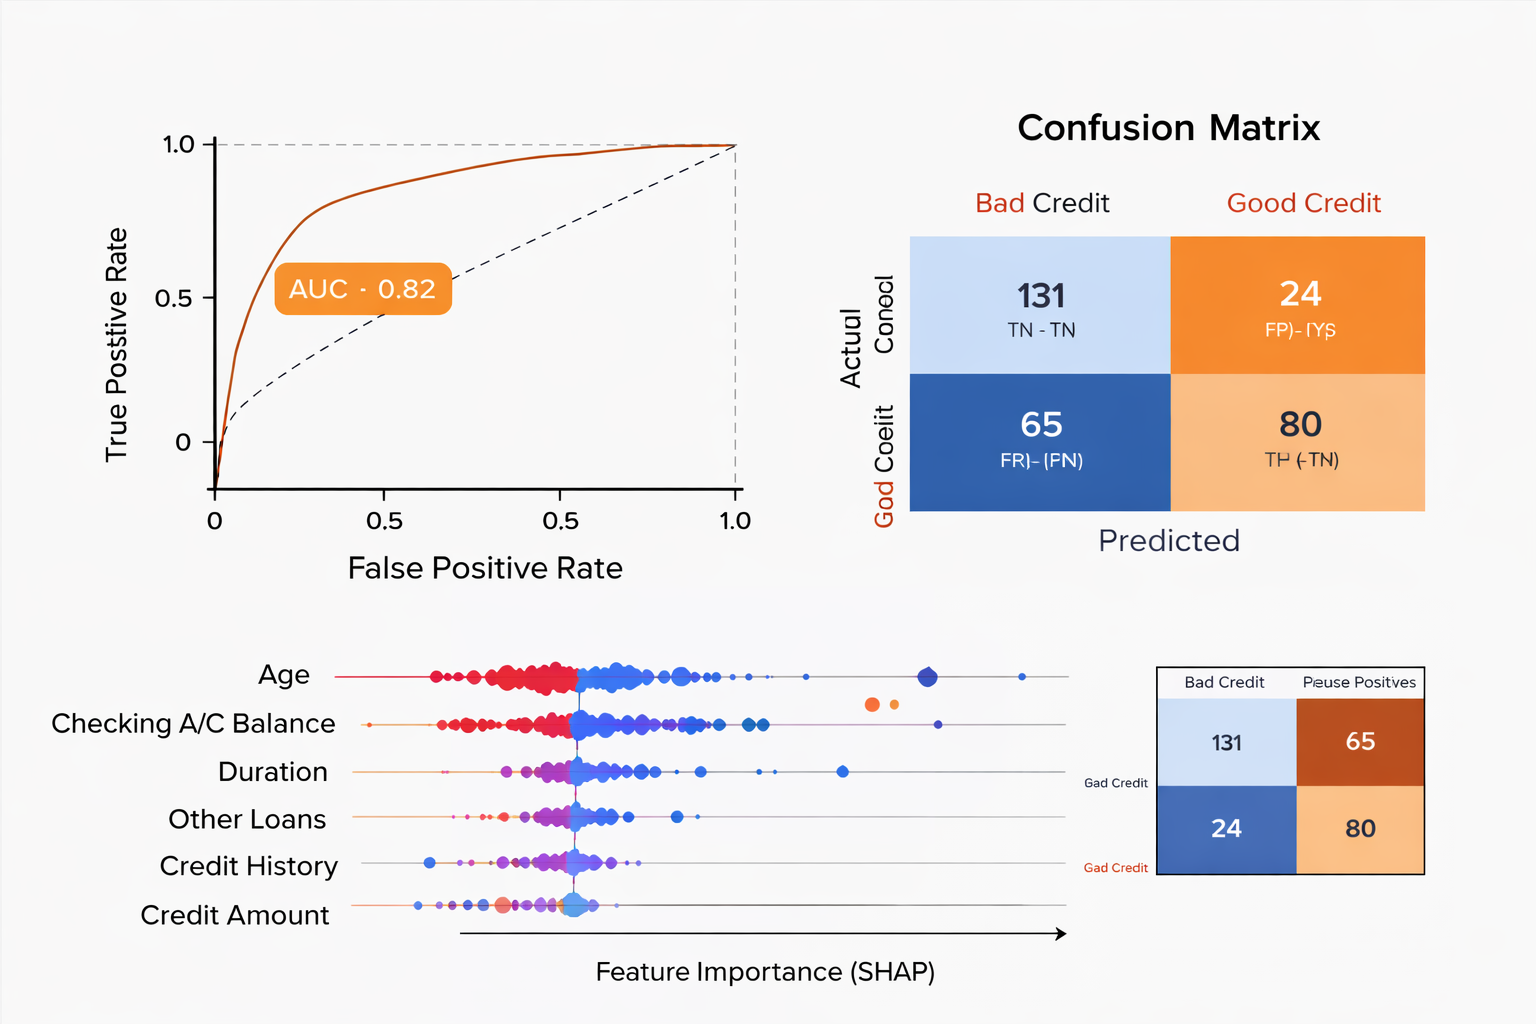Image resolution: width=1536 pixels, height=1024 pixels.
Task: Select the orange 24 cell in large matrix
Action: click(1298, 306)
